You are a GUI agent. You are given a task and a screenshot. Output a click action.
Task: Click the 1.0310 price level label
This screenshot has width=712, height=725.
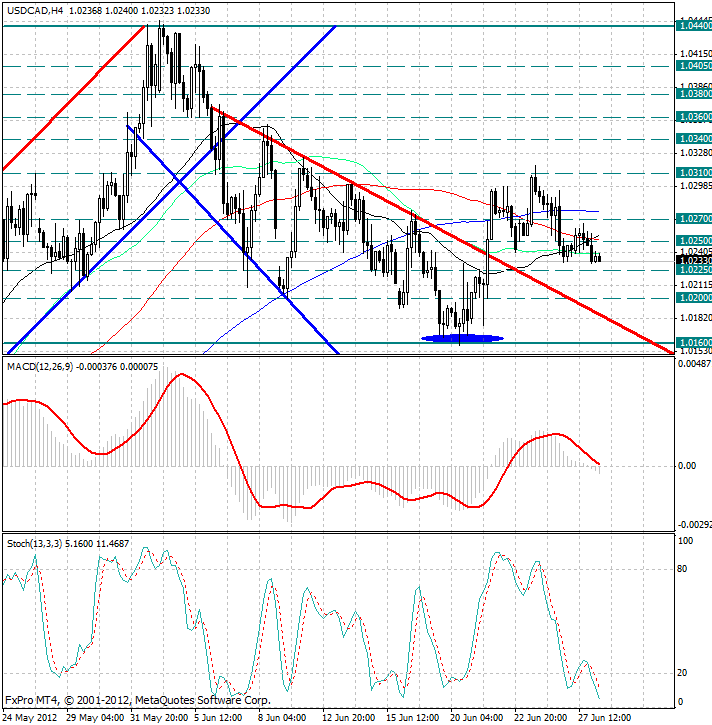tap(694, 173)
